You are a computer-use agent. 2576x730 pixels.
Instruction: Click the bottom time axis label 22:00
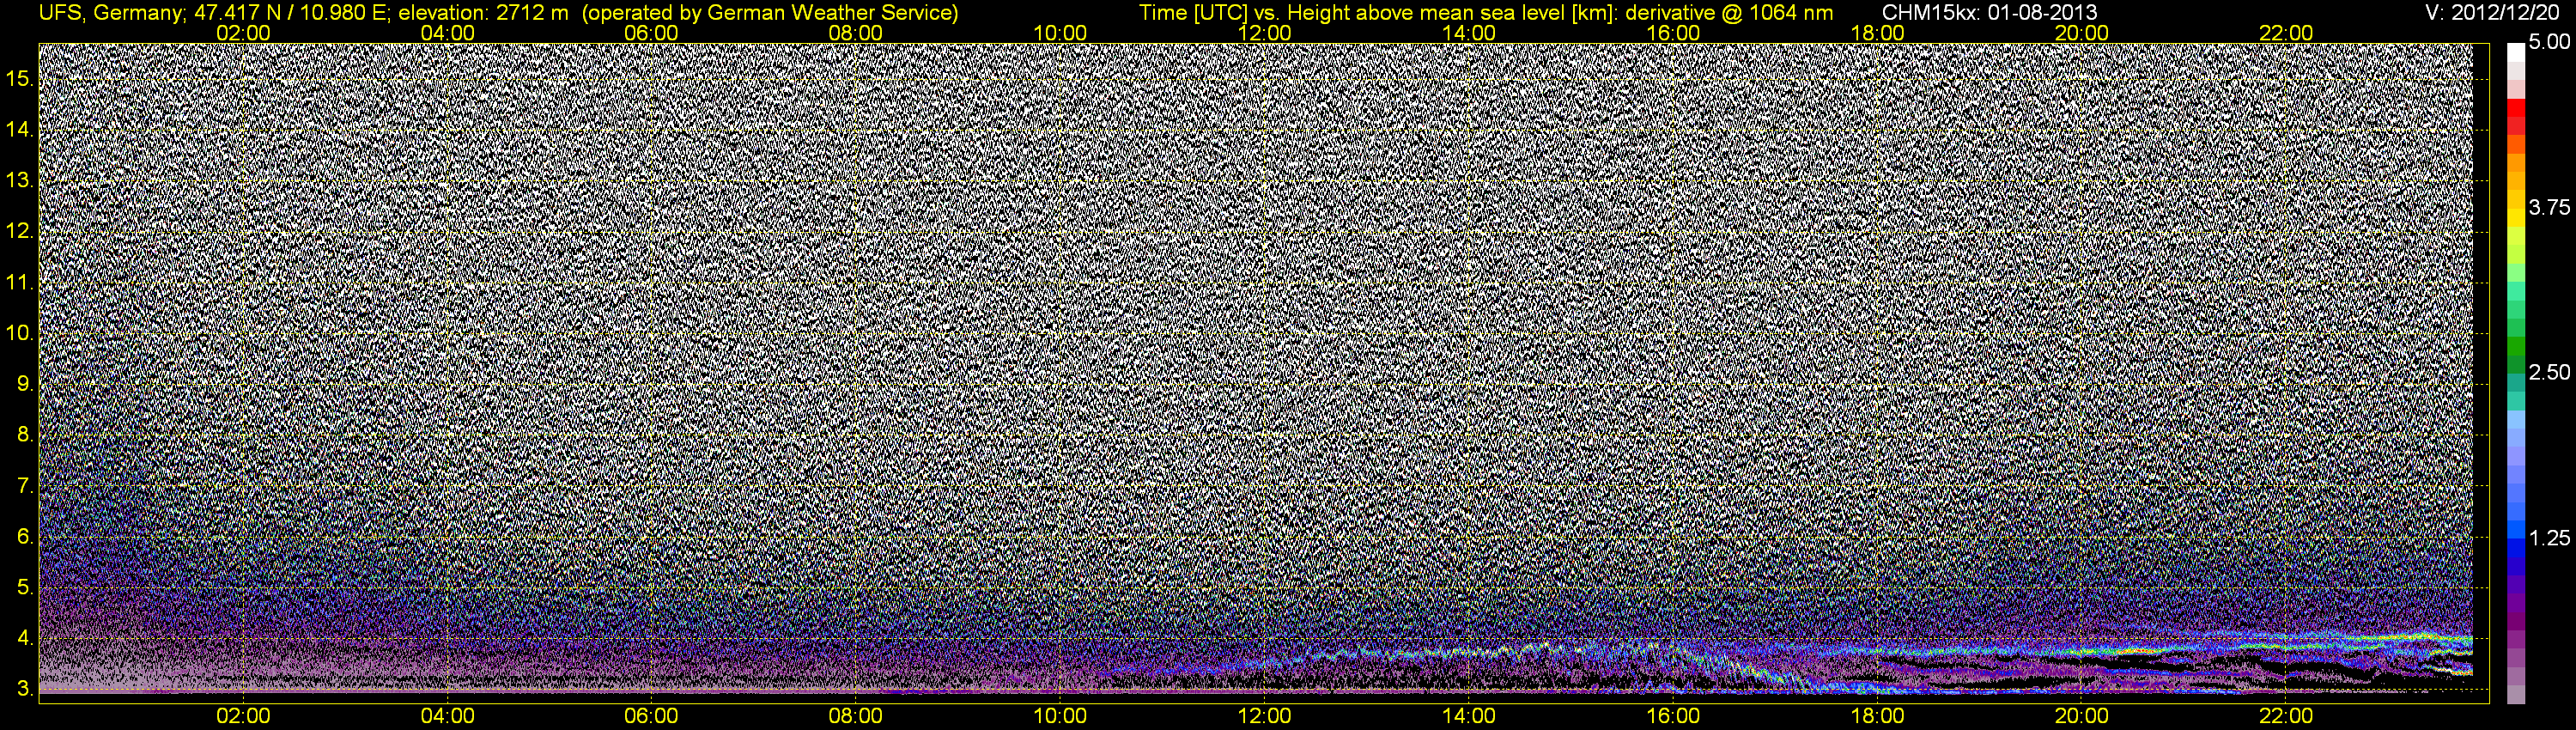tap(2286, 716)
